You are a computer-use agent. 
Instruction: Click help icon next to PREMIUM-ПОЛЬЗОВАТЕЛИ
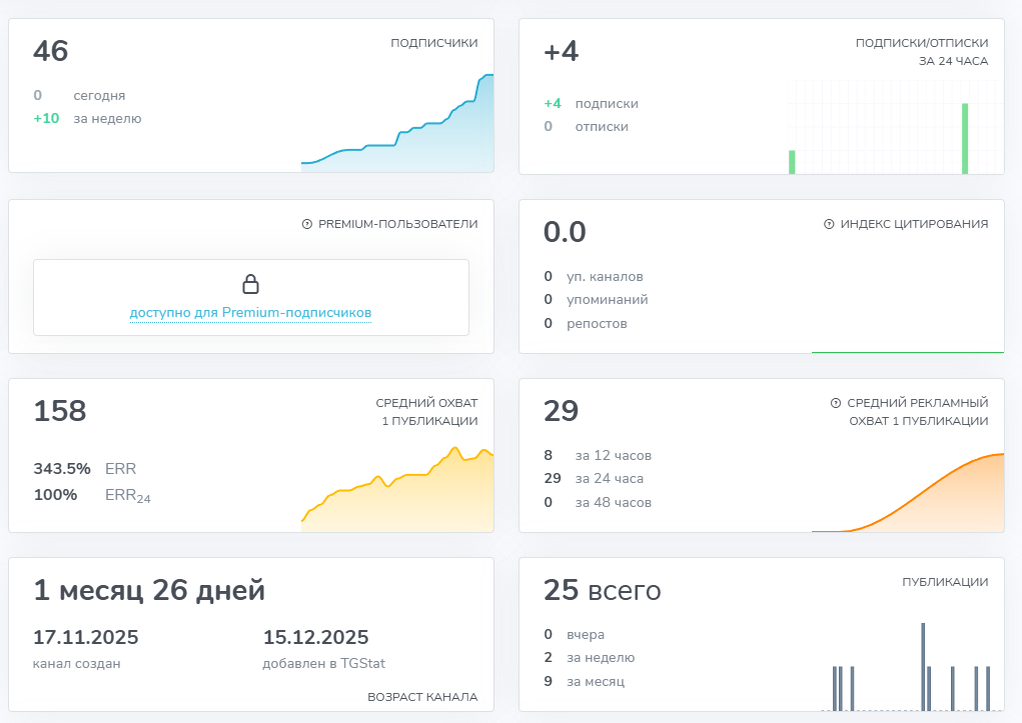[307, 224]
